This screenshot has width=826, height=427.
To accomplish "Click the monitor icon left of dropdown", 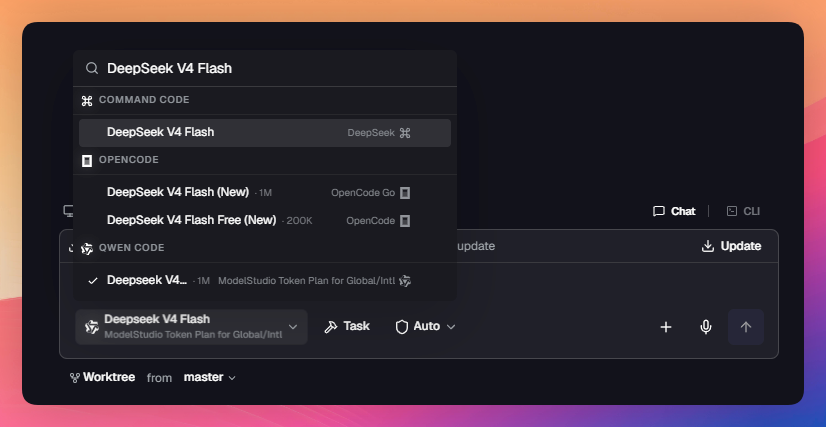I will click(68, 211).
